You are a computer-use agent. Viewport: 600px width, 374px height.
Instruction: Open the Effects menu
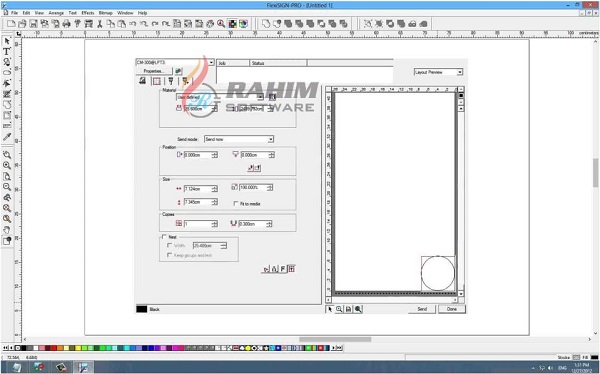pyautogui.click(x=88, y=13)
